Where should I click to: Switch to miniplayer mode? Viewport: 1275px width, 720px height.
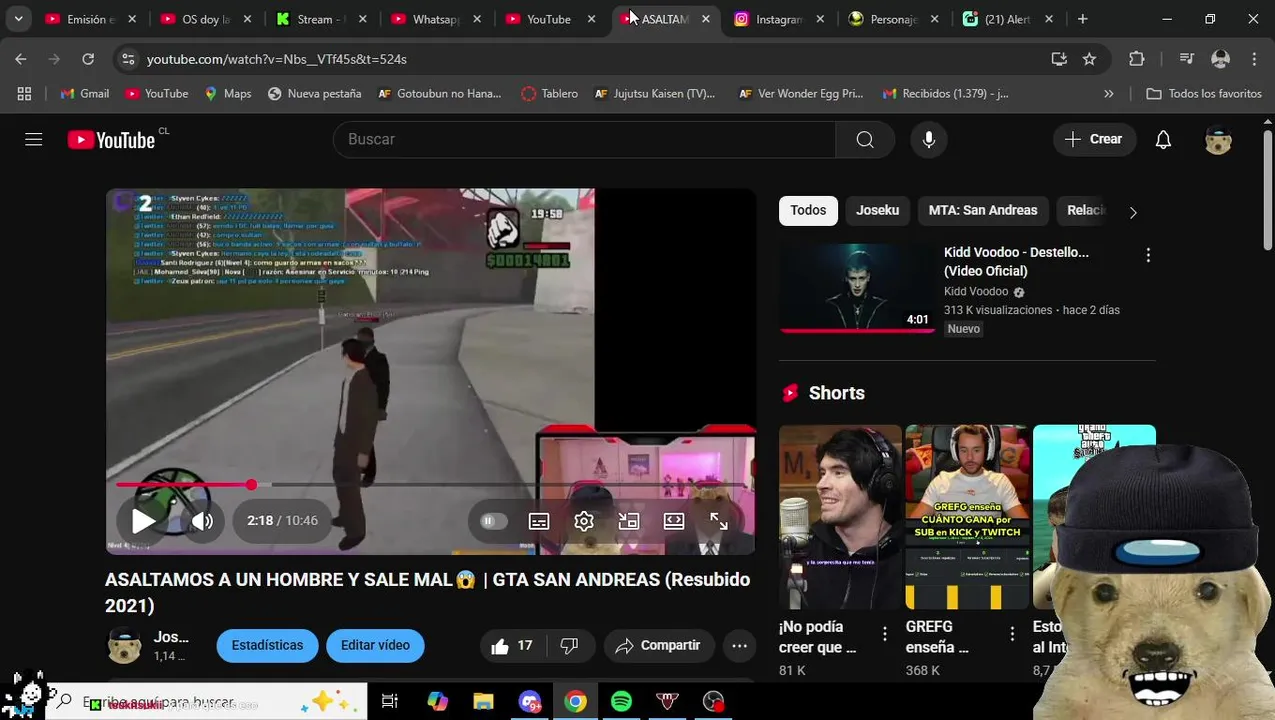pos(629,521)
